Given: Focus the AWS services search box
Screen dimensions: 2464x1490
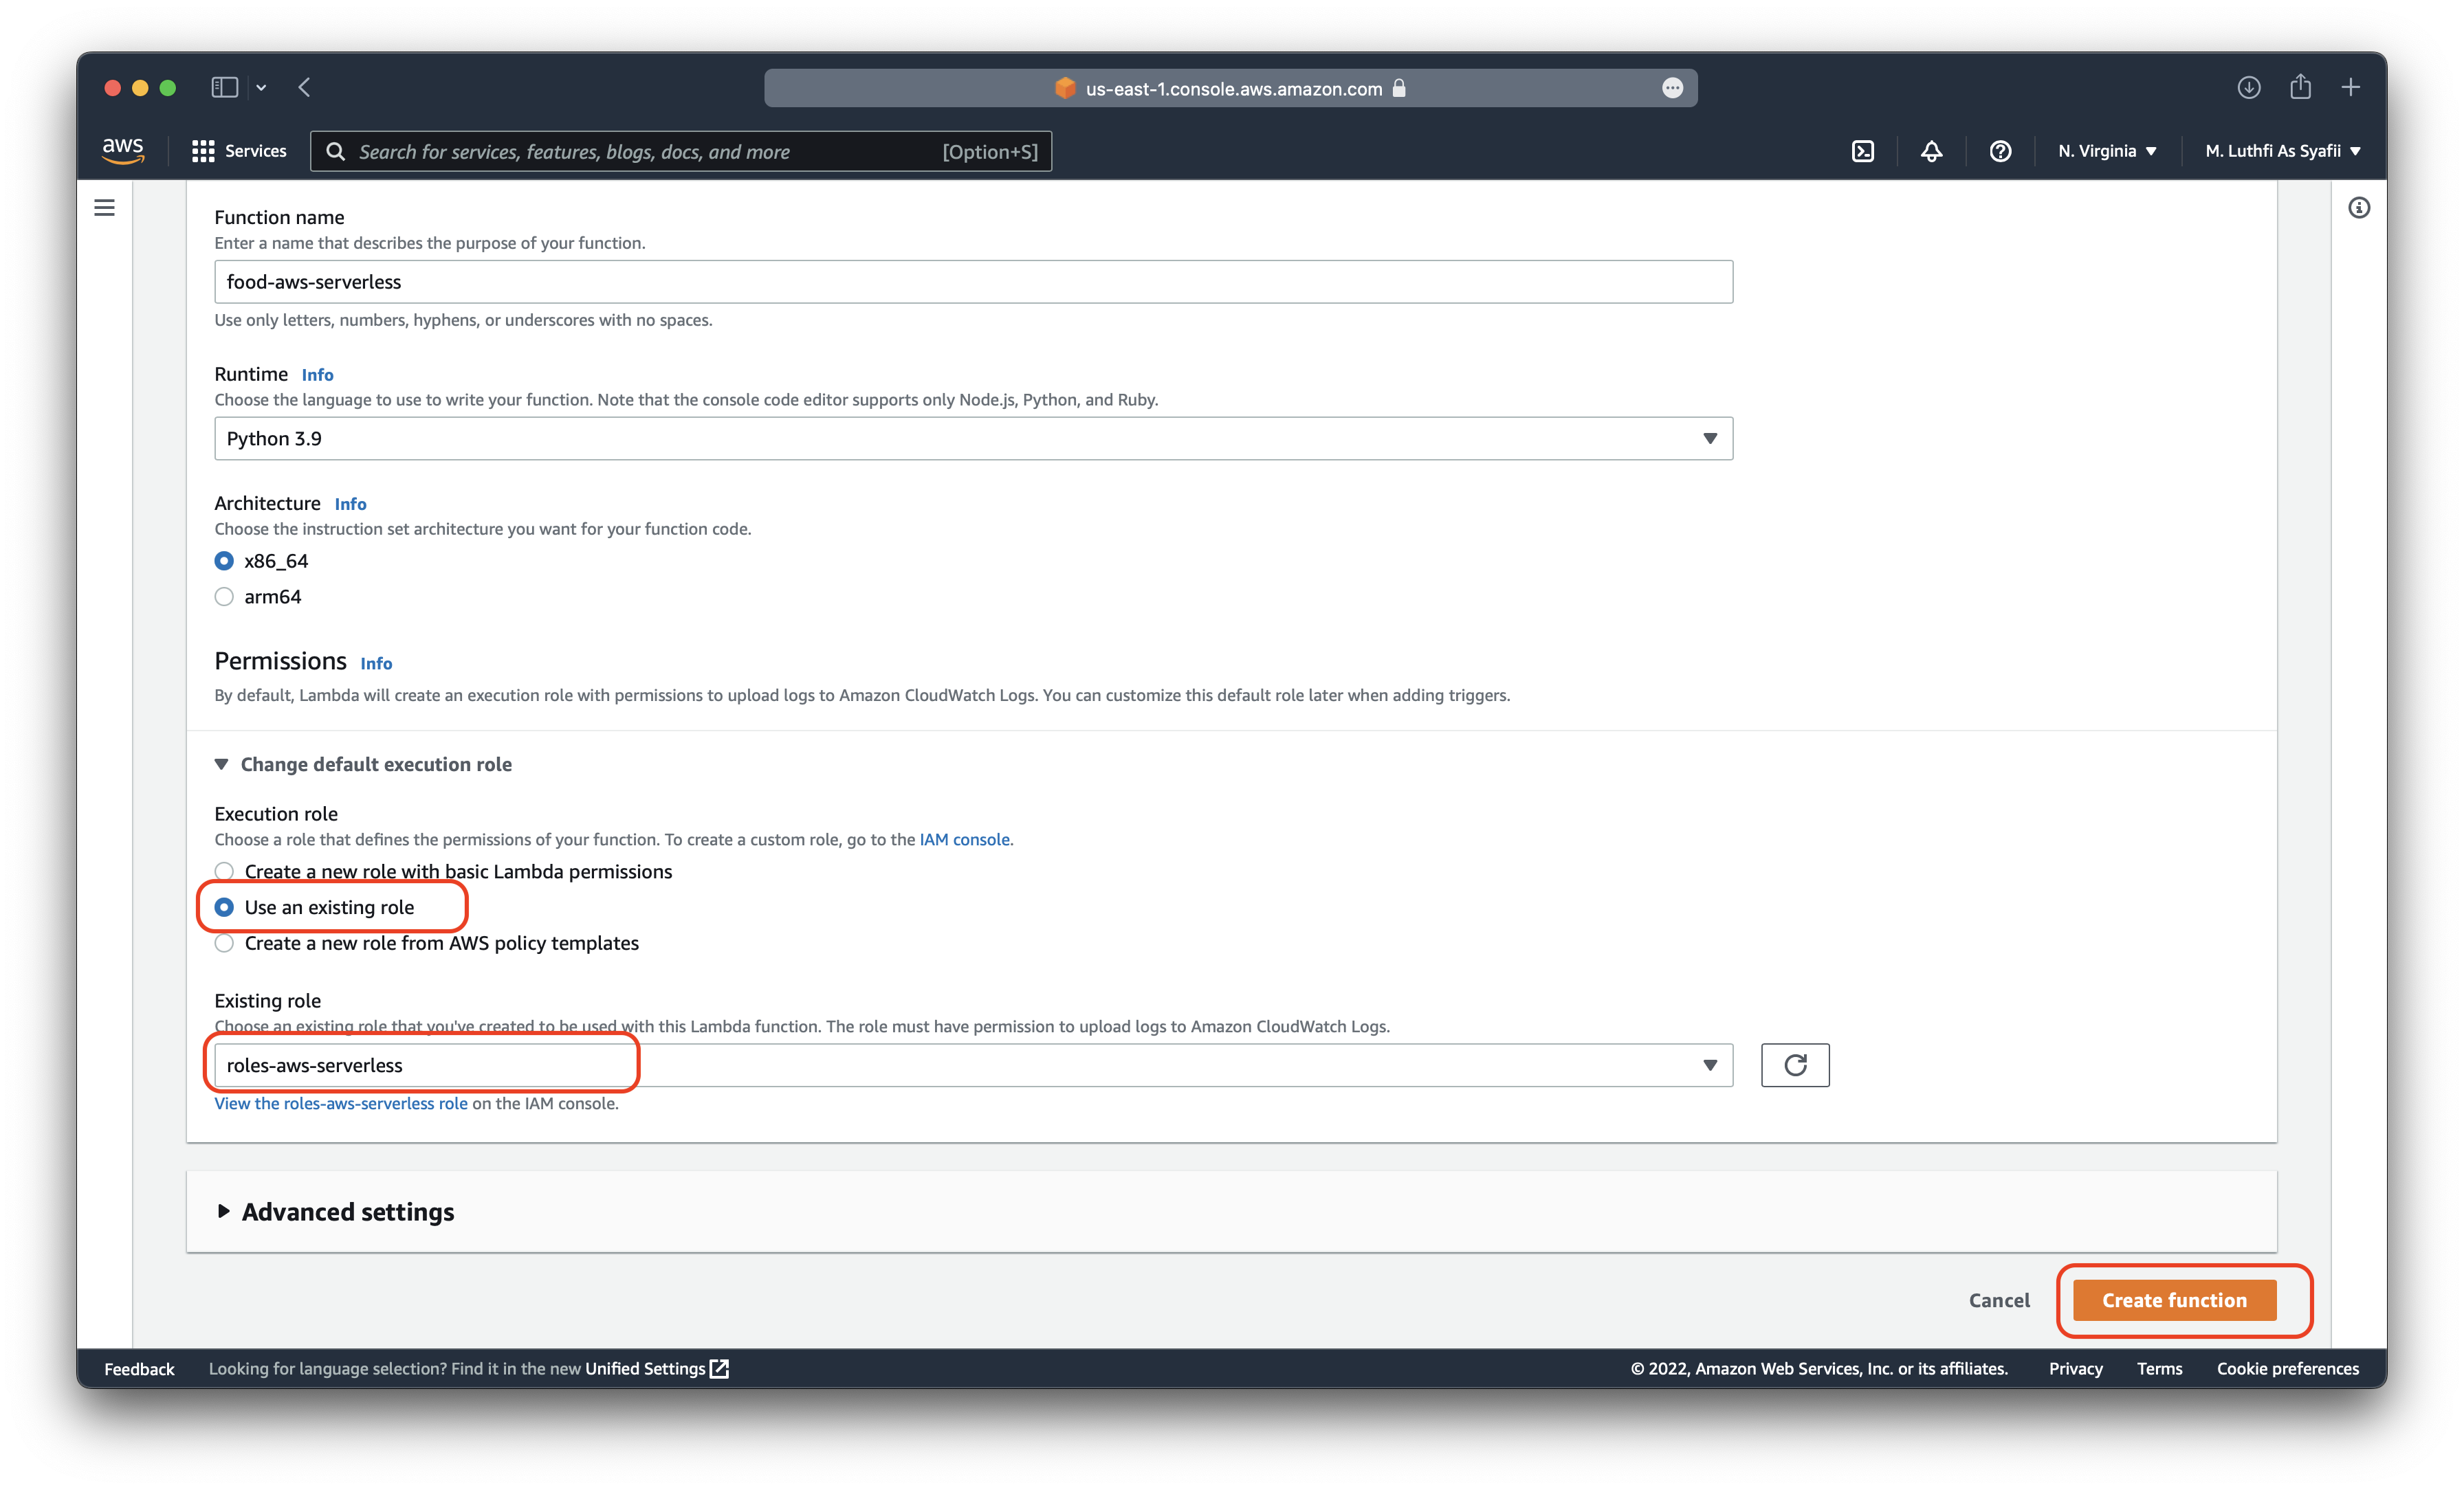Looking at the screenshot, I should [x=681, y=151].
